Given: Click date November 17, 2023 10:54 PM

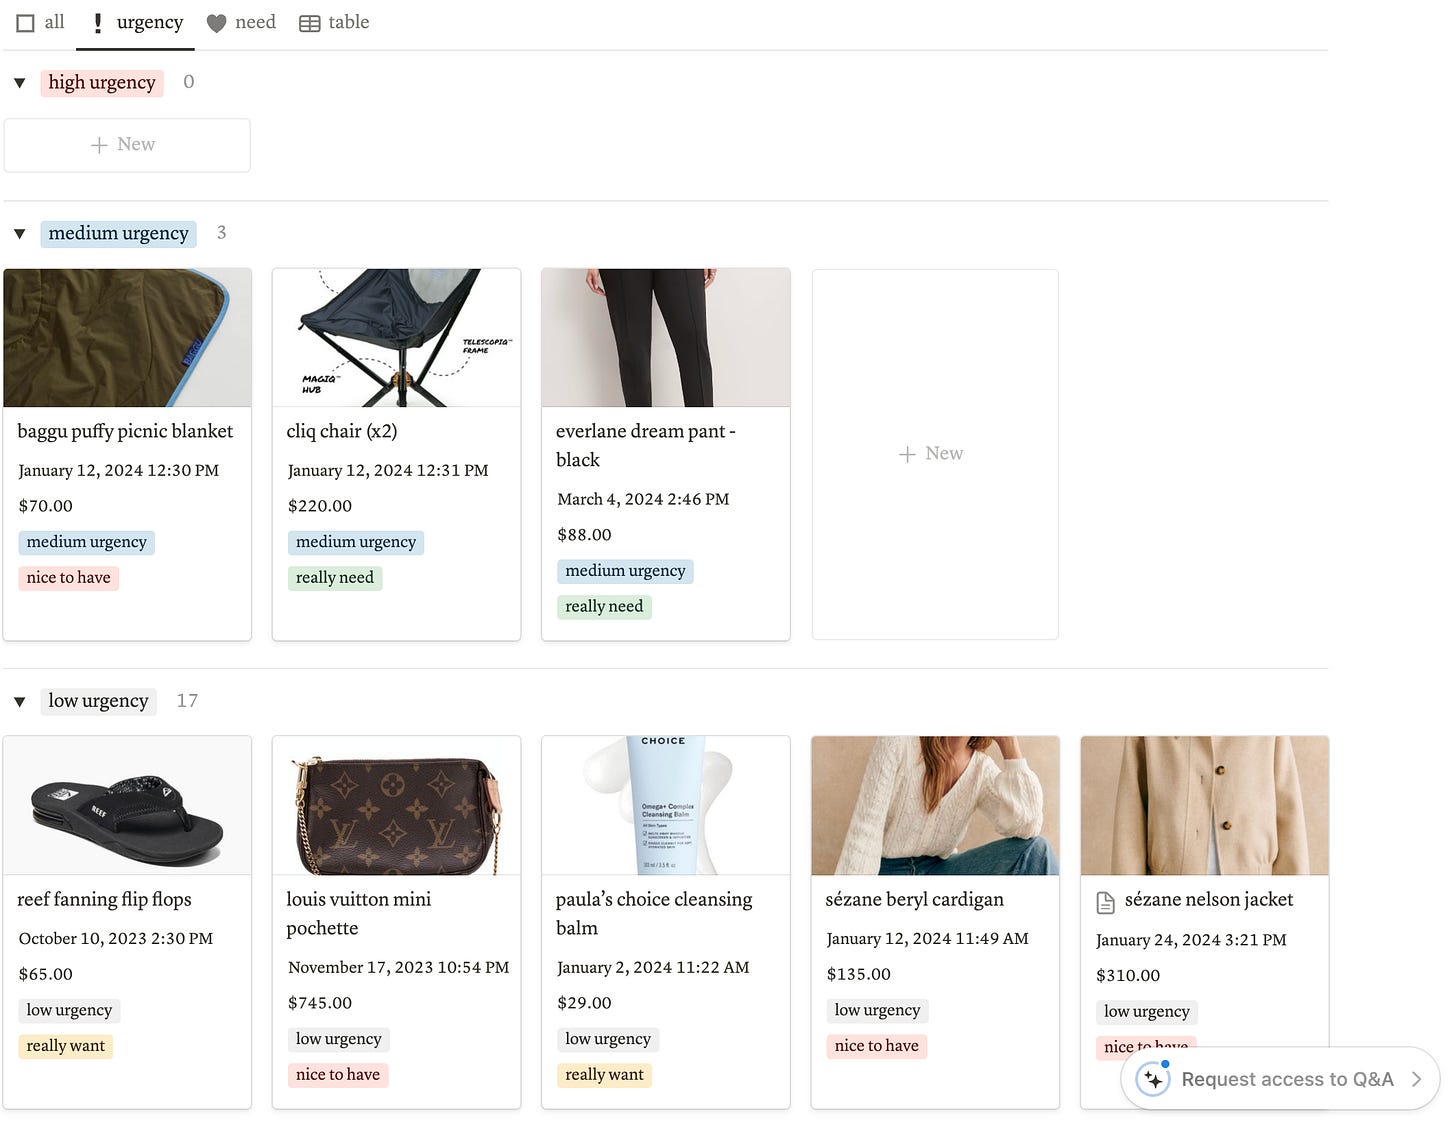Looking at the screenshot, I should coord(399,967).
